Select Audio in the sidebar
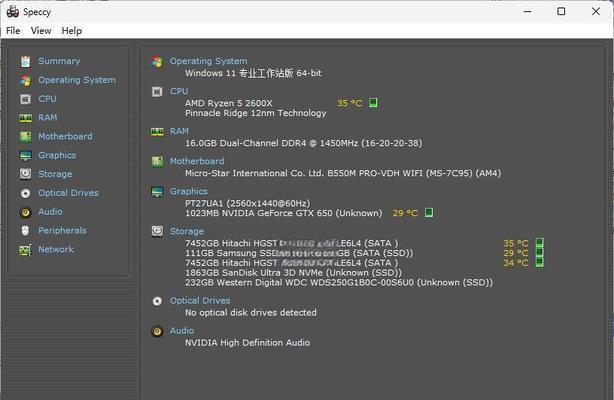Image resolution: width=614 pixels, height=400 pixels. (51, 212)
